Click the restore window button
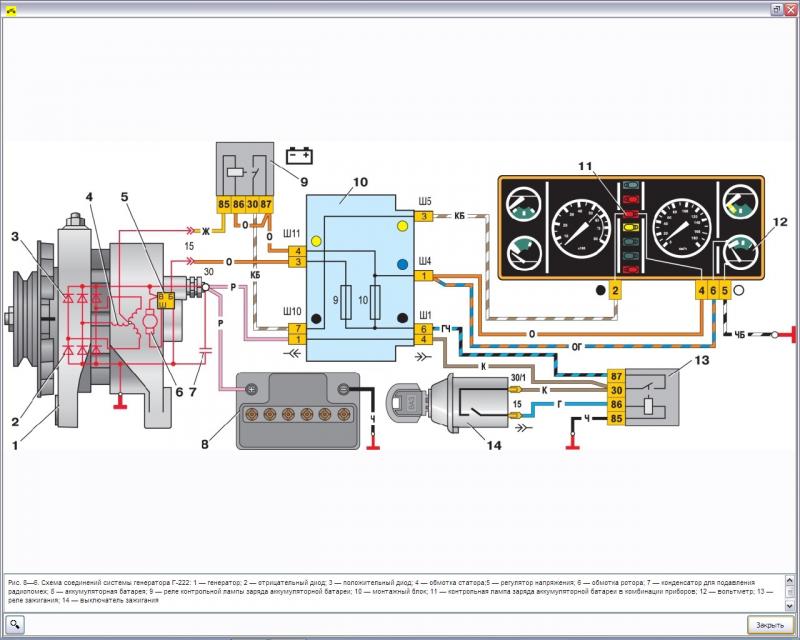The image size is (800, 640). (777, 9)
